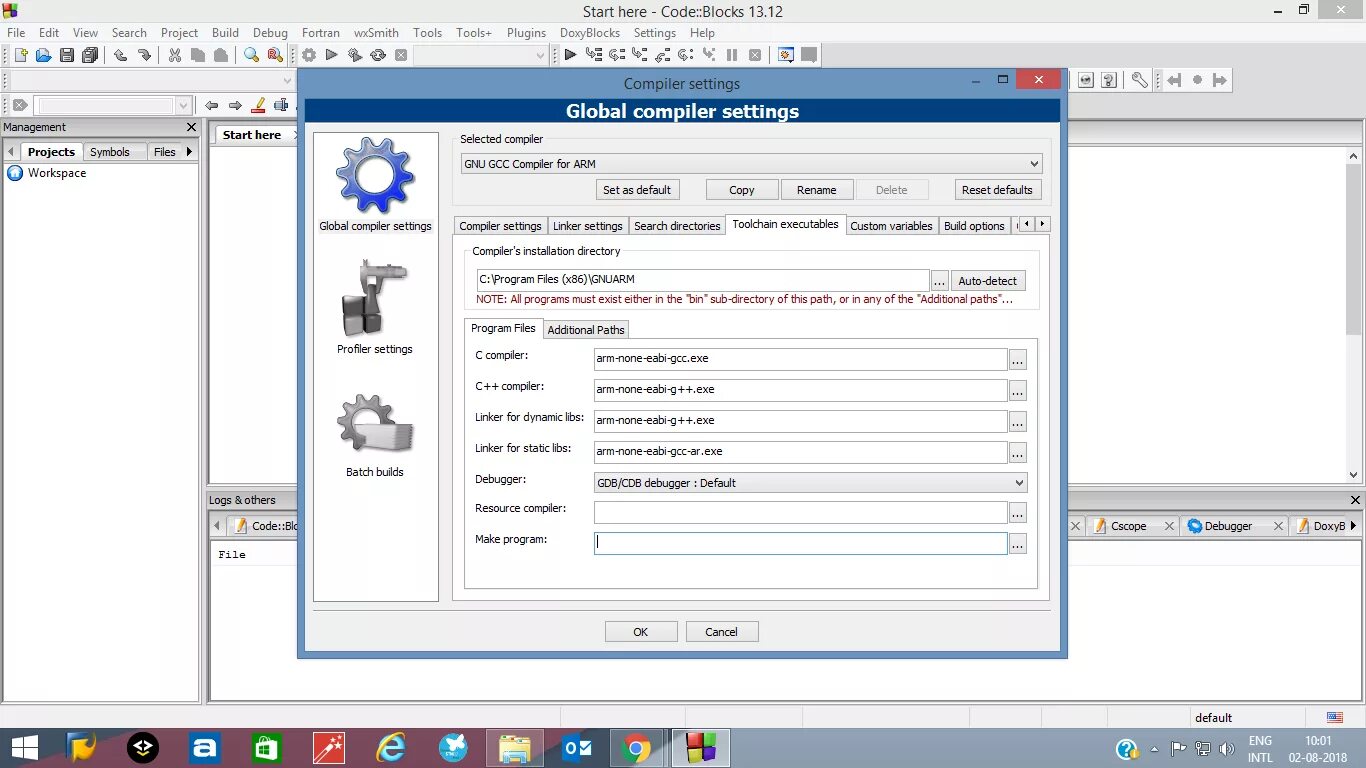Image resolution: width=1366 pixels, height=768 pixels.
Task: Click the Replace magnifier icon
Action: (274, 56)
